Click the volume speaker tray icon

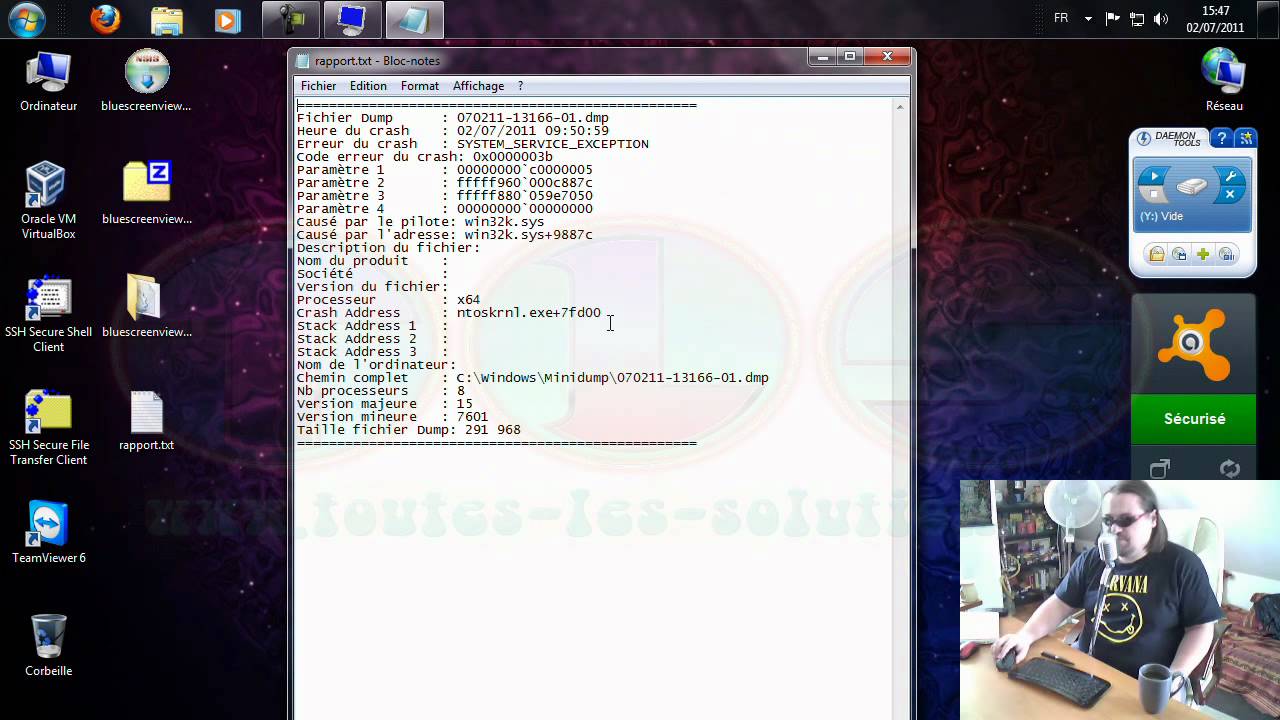pos(1161,19)
